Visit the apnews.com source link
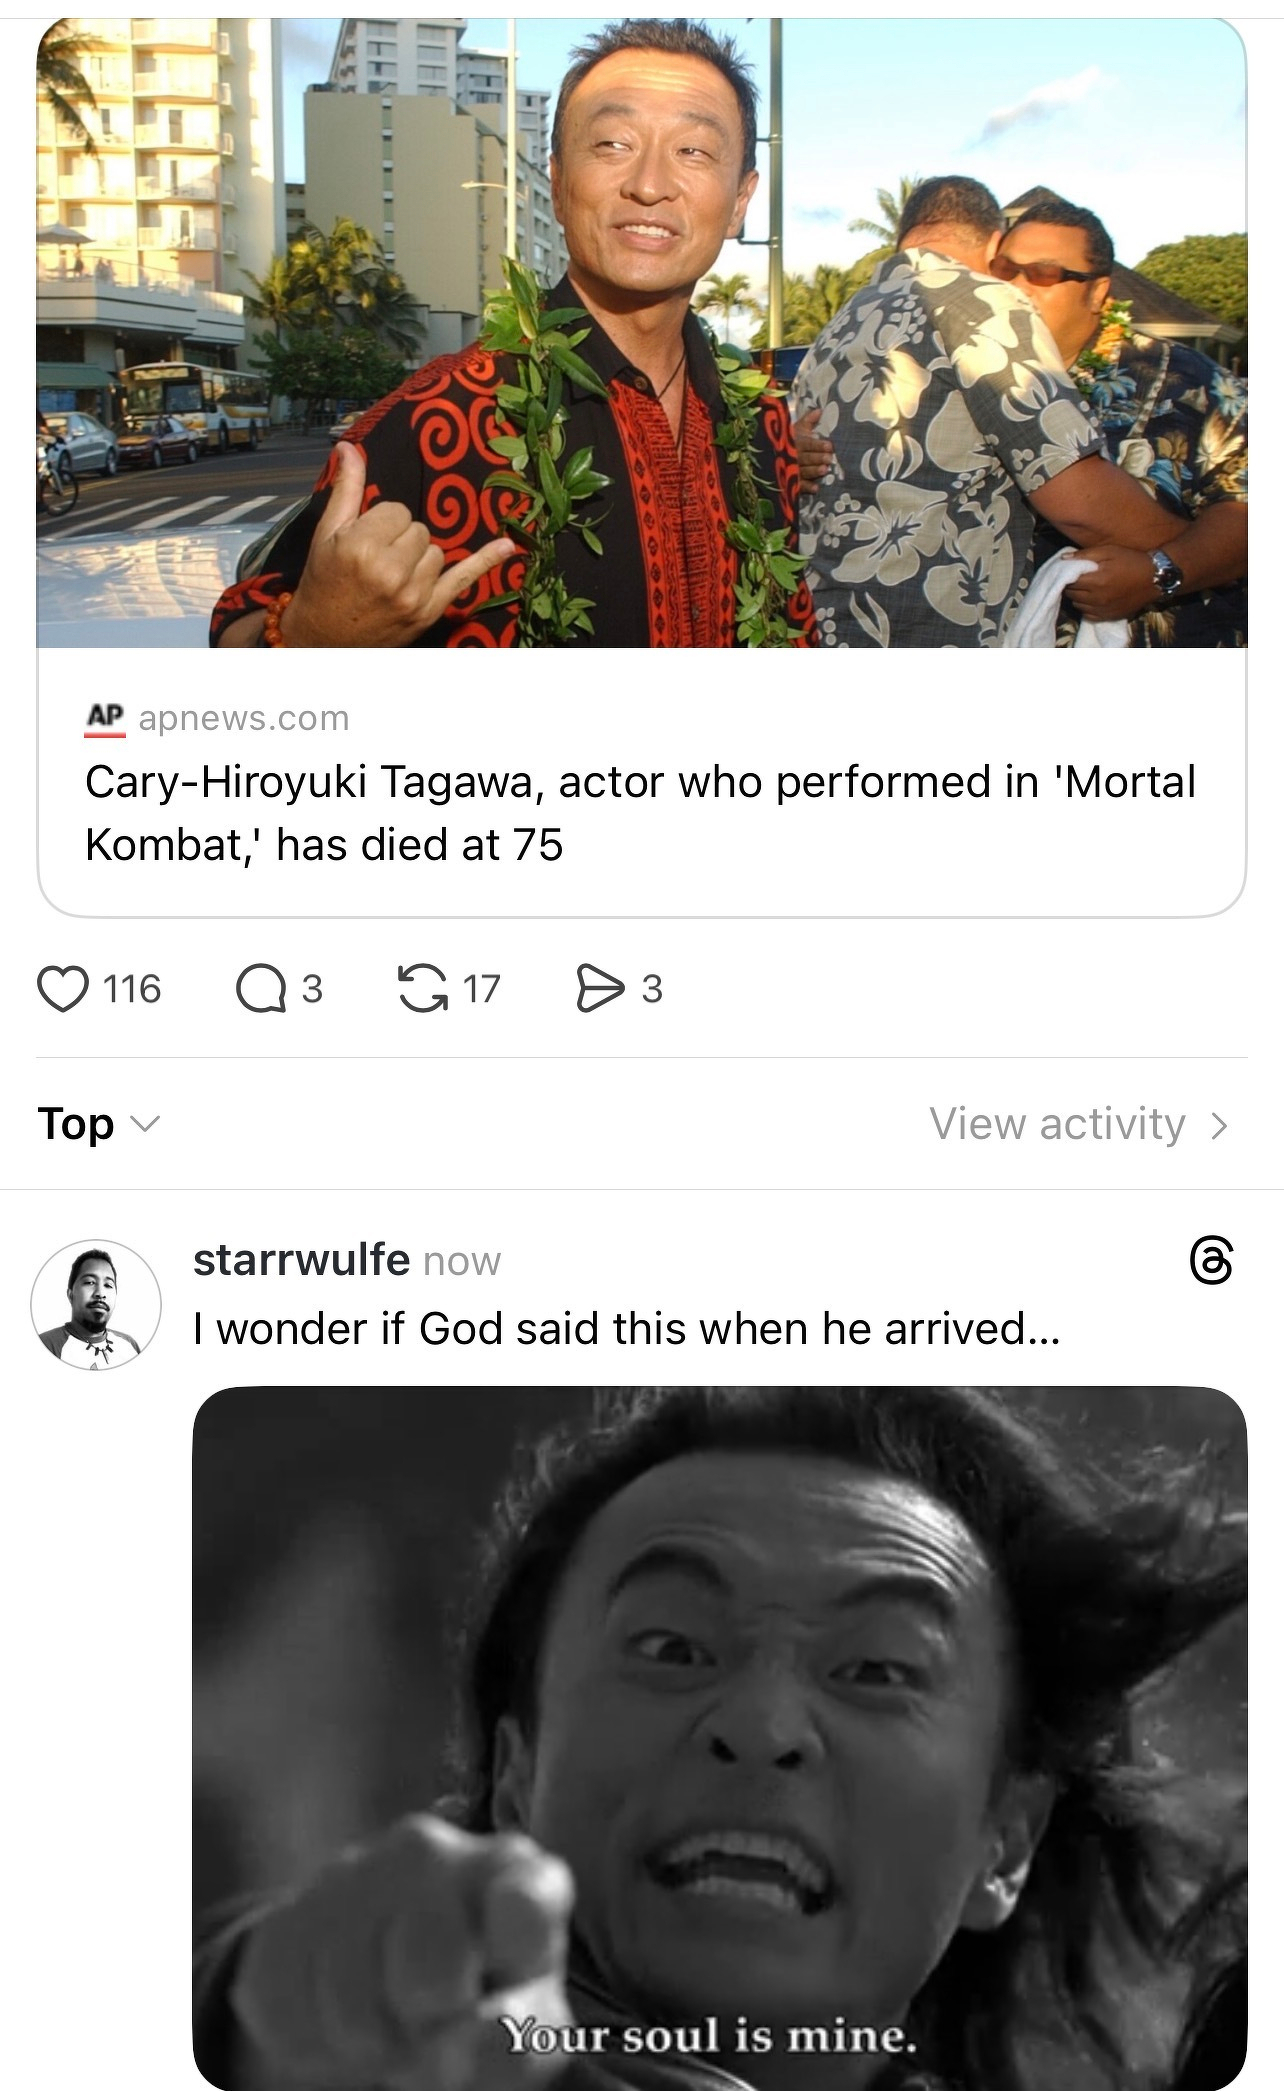Screen dimensions: 1284x2091 [244, 718]
